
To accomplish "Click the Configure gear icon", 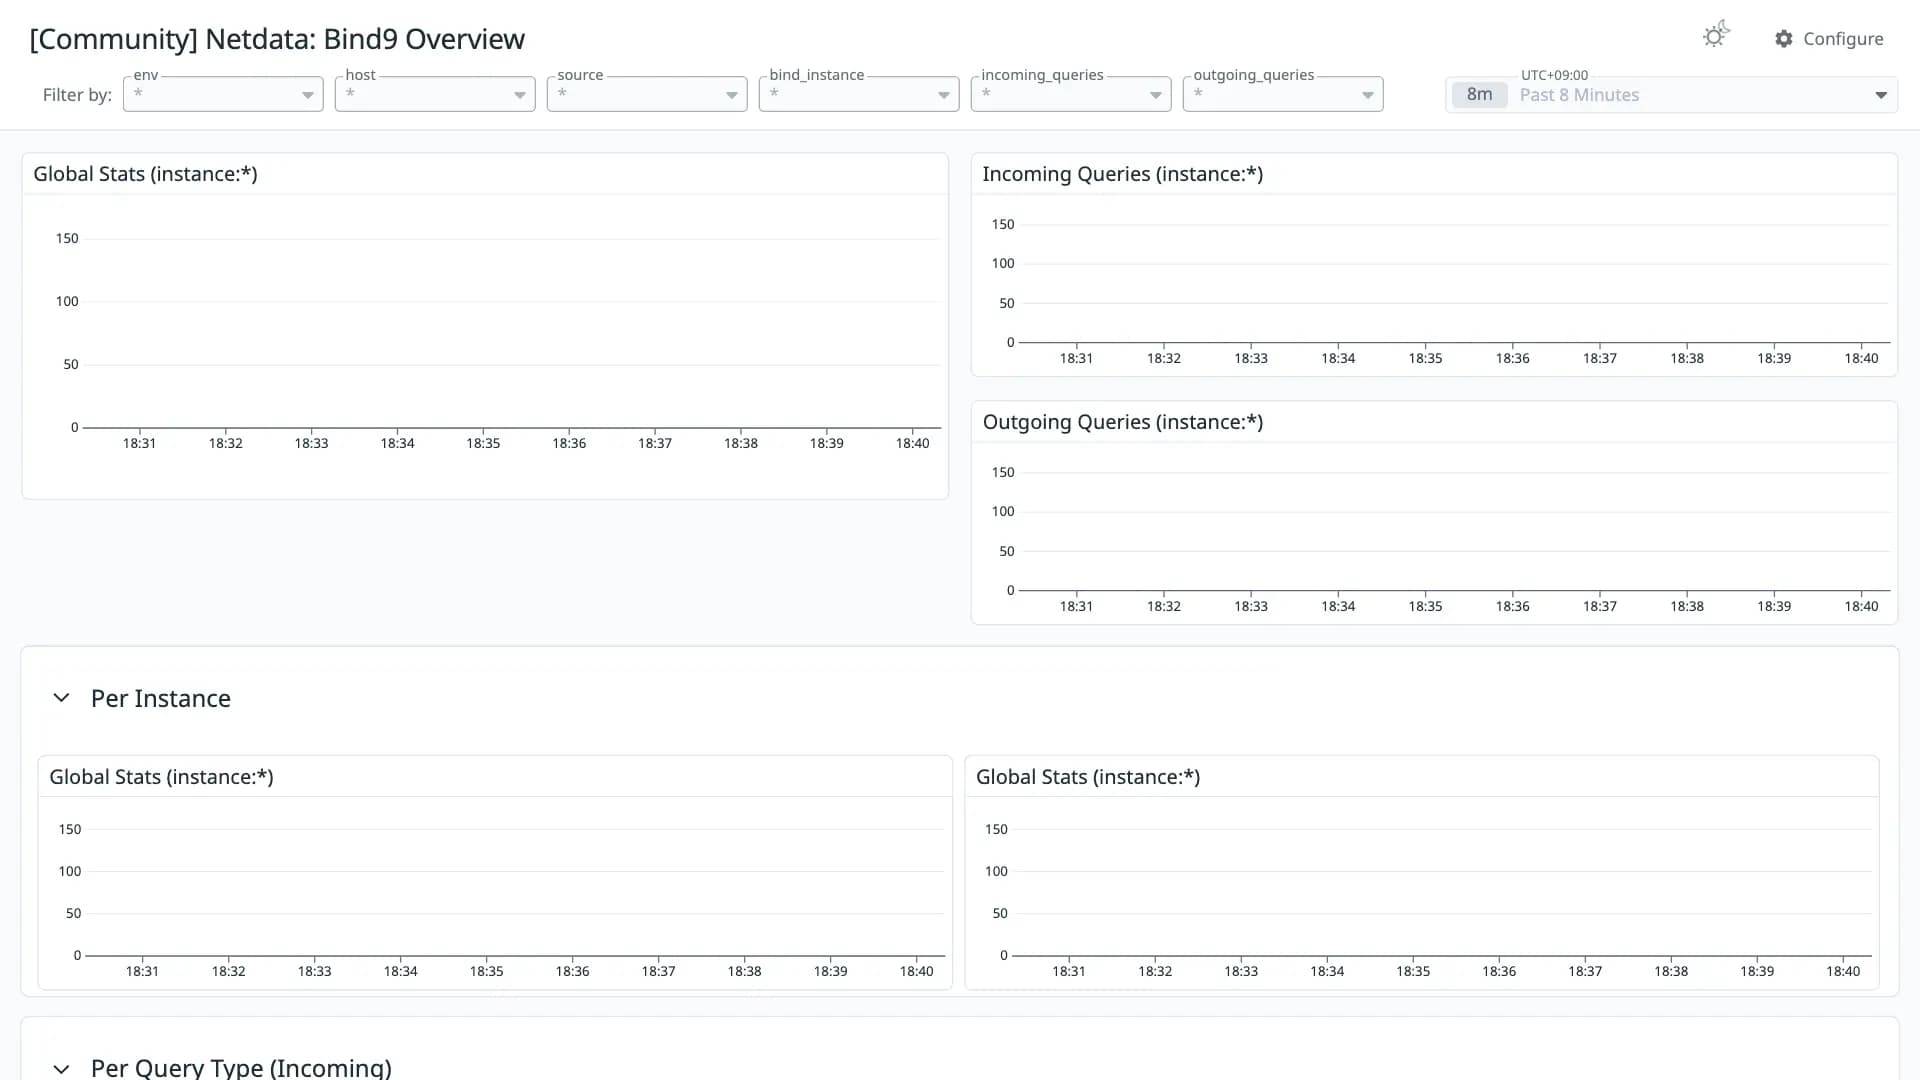I will [1784, 39].
